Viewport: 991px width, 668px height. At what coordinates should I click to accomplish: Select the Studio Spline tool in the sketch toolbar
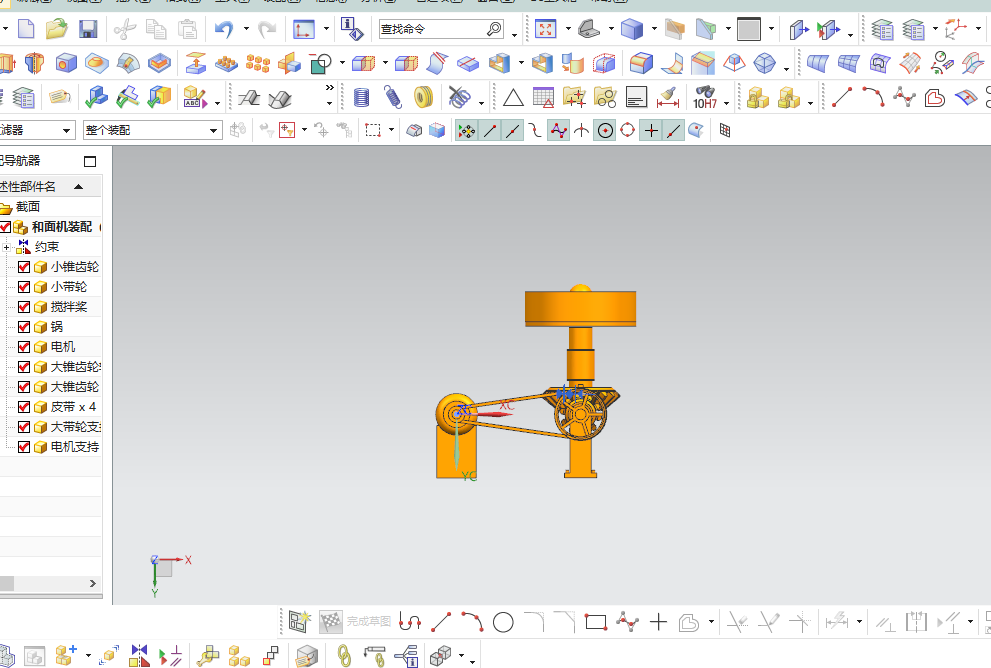[x=627, y=622]
